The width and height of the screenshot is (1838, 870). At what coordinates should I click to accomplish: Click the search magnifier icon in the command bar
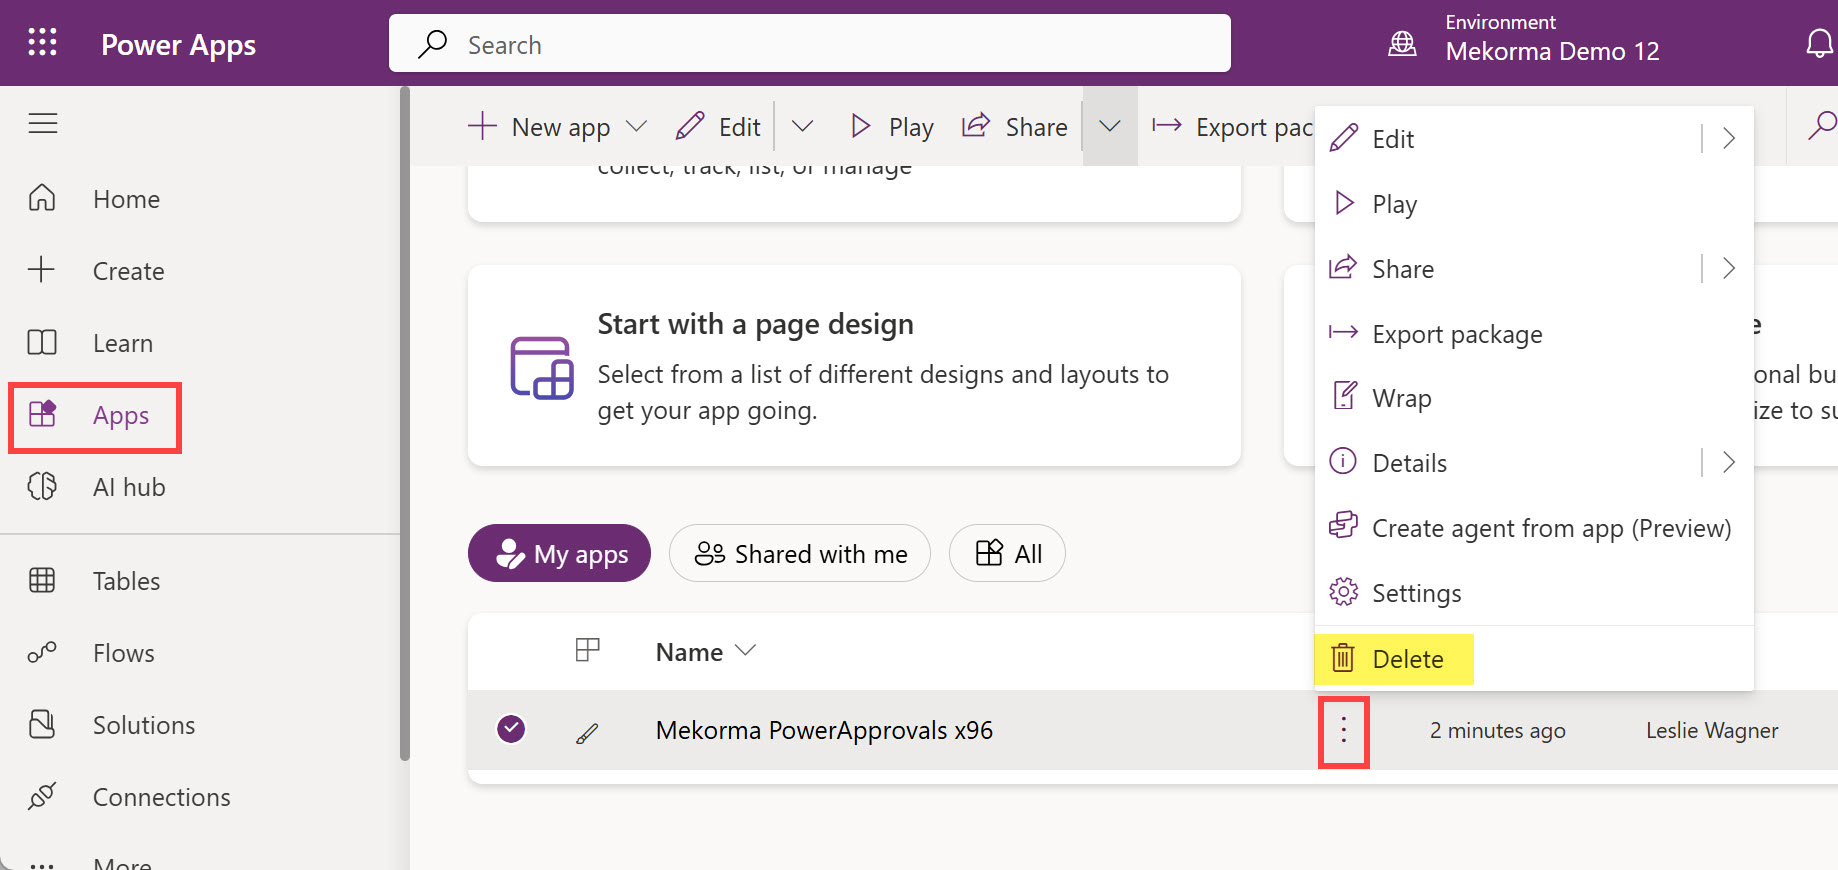tap(1821, 126)
